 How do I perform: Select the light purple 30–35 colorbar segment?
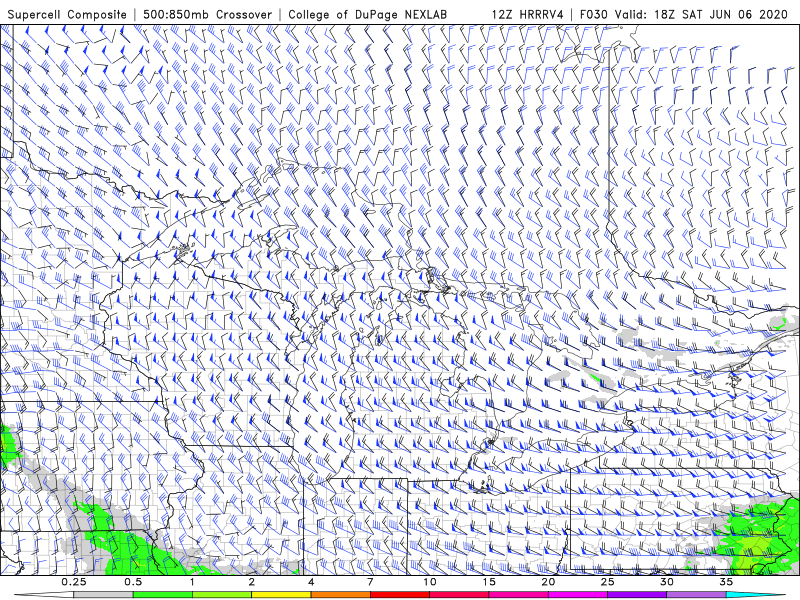[x=696, y=595]
